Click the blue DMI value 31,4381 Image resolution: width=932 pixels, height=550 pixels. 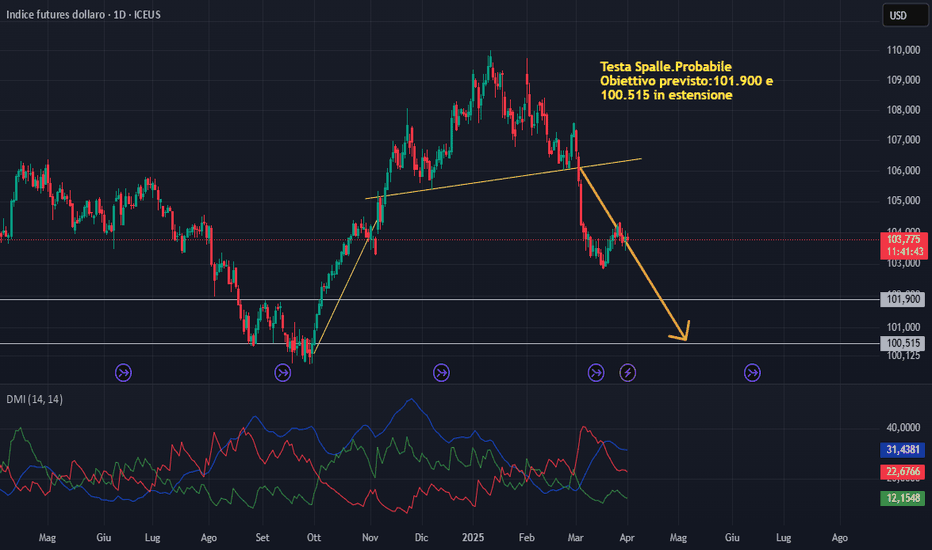coord(902,450)
